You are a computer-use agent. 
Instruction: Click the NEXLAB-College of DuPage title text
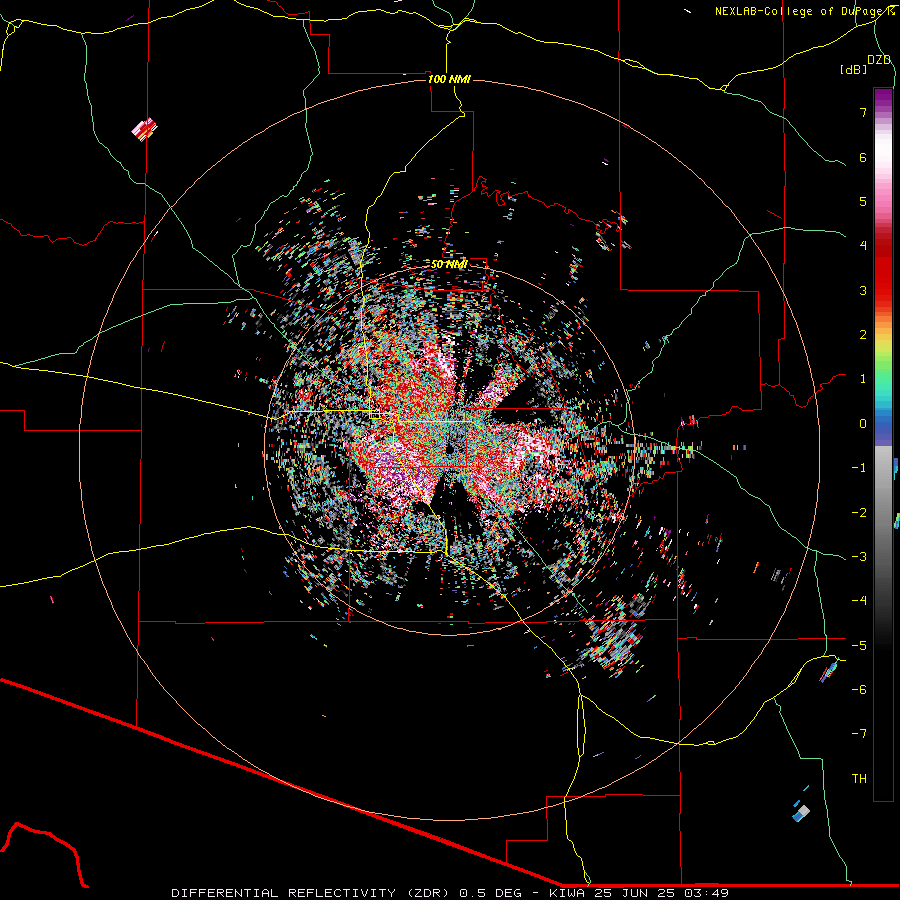click(x=804, y=11)
